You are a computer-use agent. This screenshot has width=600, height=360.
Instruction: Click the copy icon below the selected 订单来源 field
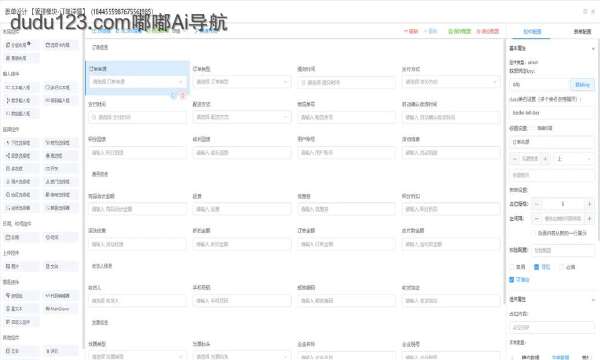coord(173,96)
